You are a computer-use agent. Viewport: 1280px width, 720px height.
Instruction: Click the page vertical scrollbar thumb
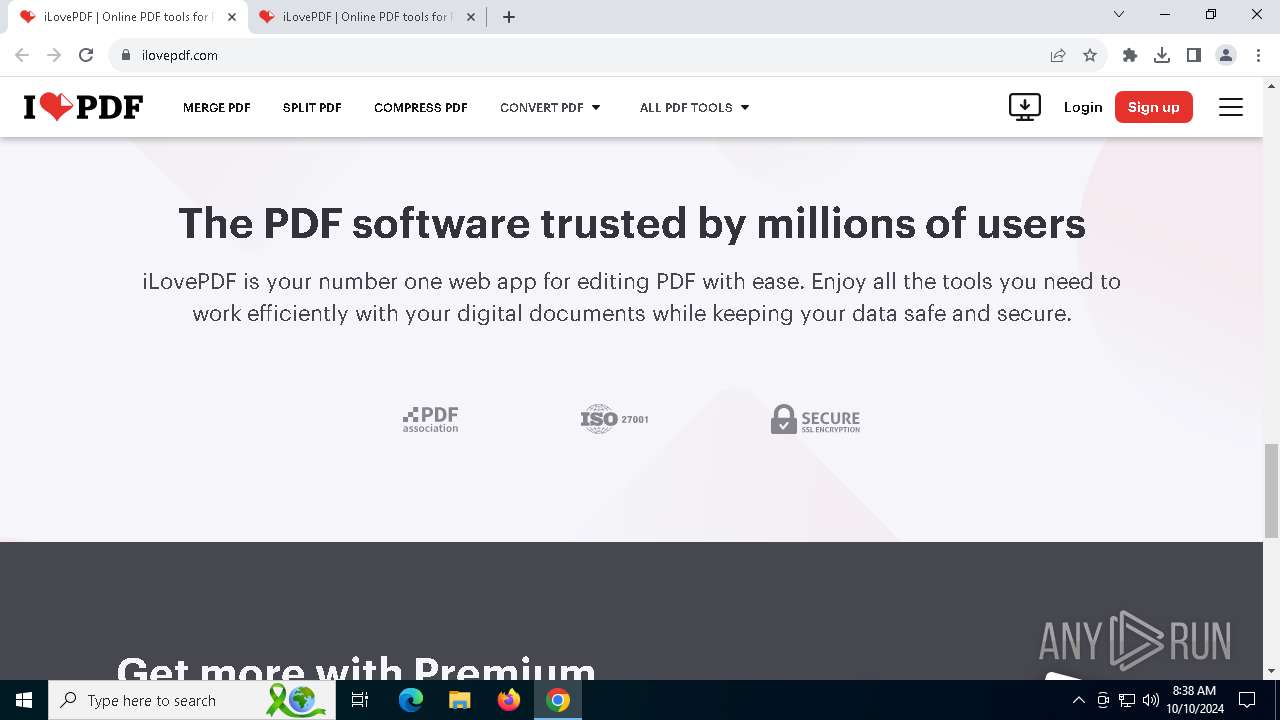(1272, 491)
